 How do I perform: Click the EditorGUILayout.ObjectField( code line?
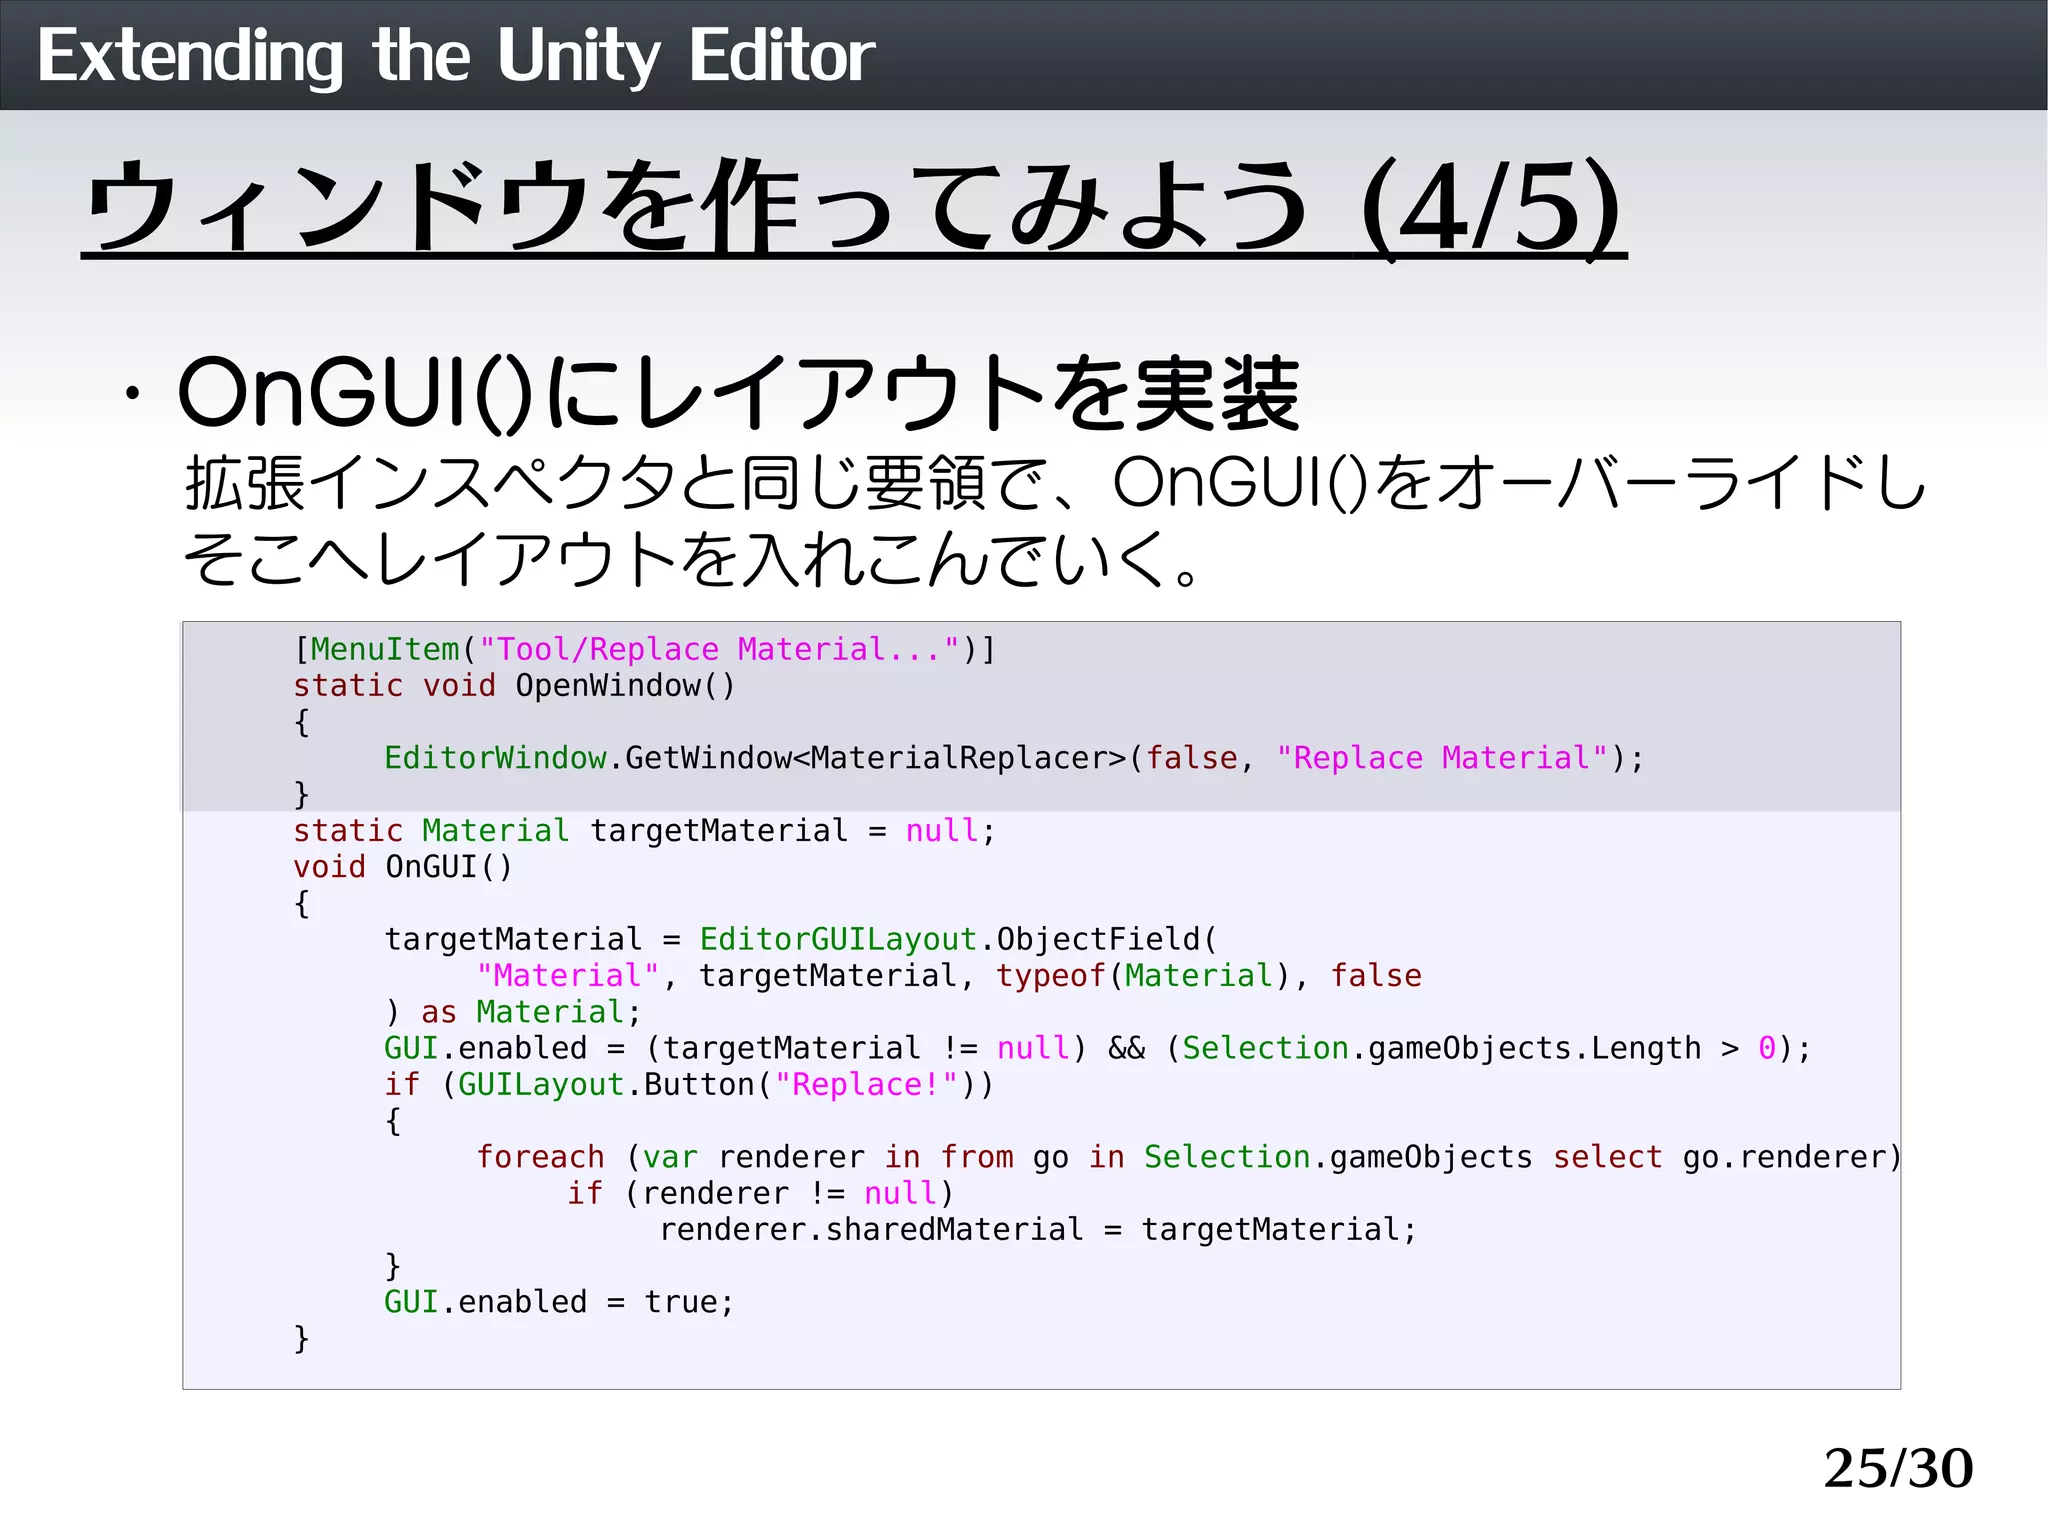click(801, 940)
